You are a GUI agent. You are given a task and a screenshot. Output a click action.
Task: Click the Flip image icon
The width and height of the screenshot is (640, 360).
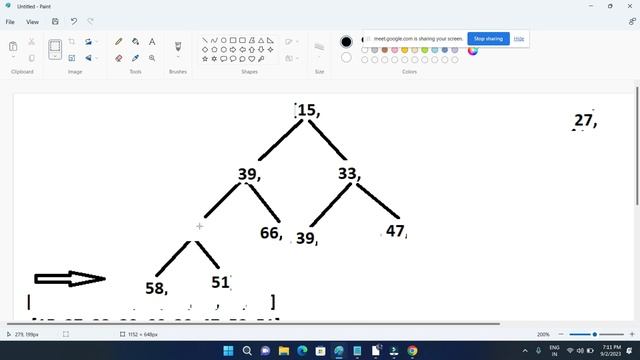point(88,58)
